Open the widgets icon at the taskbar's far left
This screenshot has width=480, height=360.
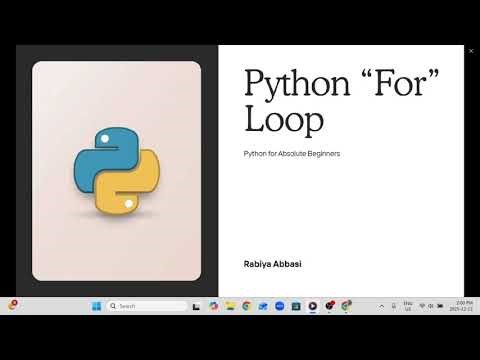pyautogui.click(x=13, y=305)
